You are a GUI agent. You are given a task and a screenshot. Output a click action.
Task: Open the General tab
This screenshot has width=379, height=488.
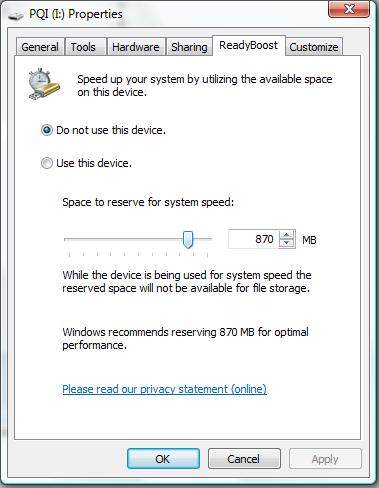(x=40, y=47)
